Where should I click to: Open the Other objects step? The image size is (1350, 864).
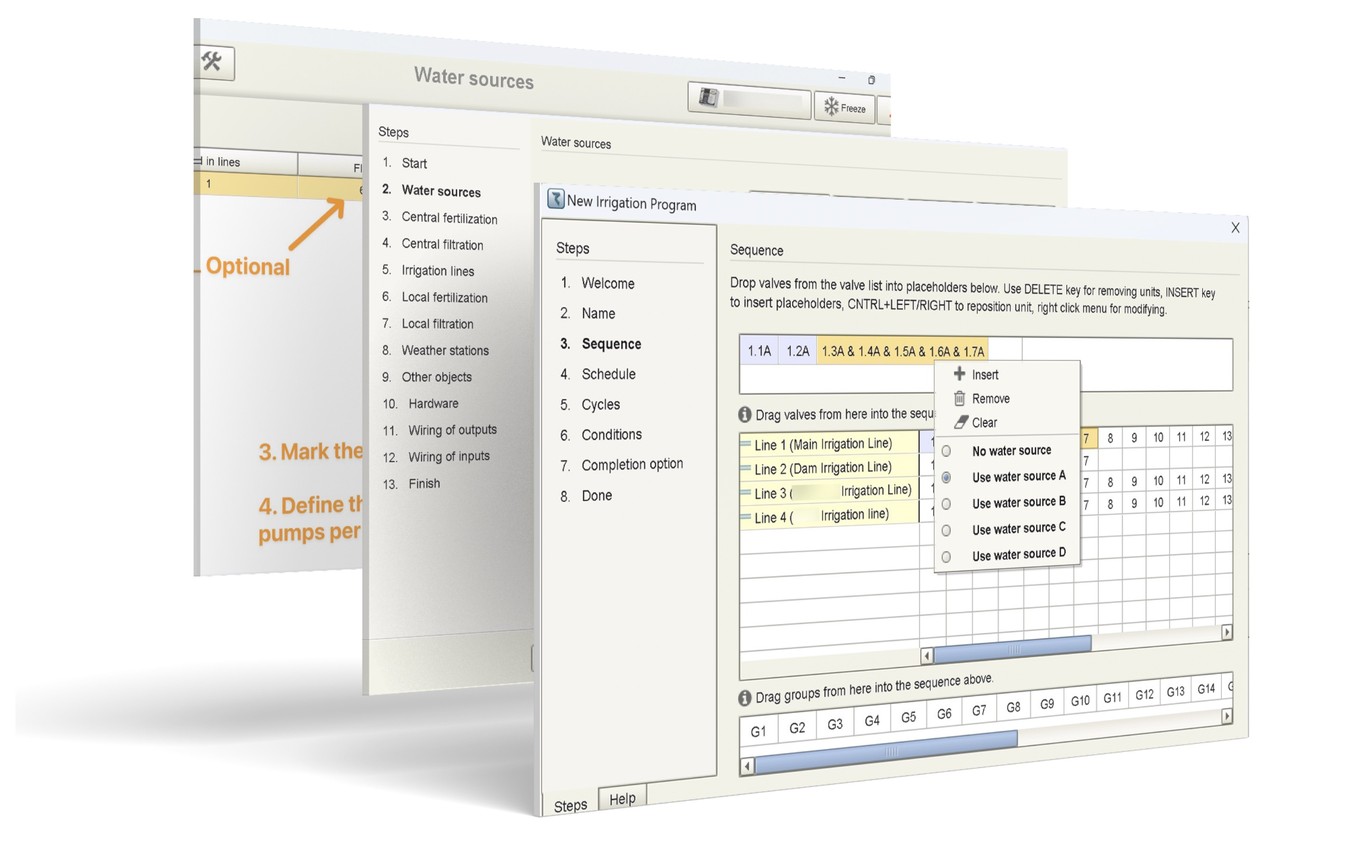436,377
